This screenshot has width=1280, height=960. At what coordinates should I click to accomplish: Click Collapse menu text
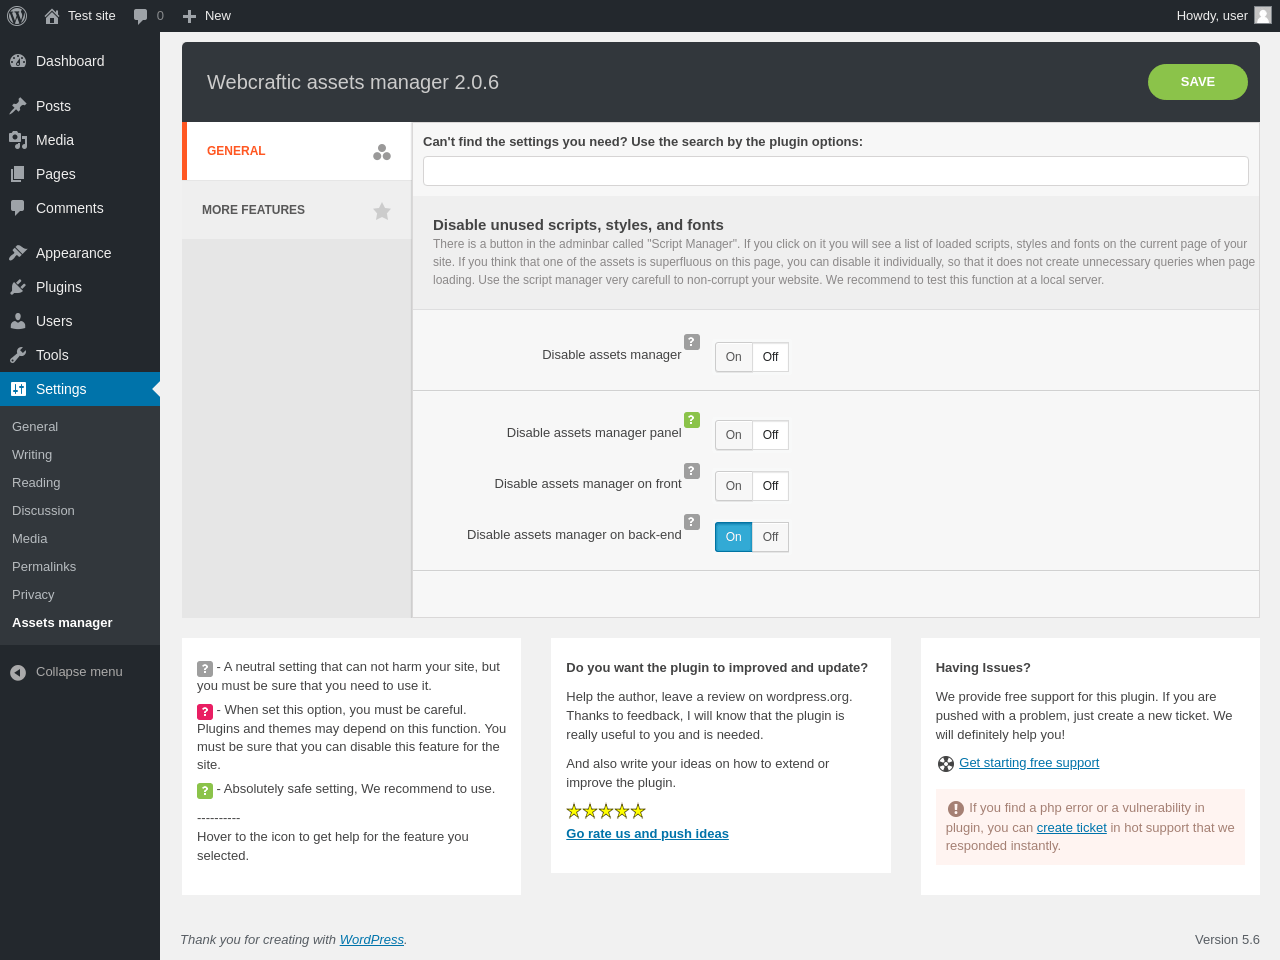(79, 671)
